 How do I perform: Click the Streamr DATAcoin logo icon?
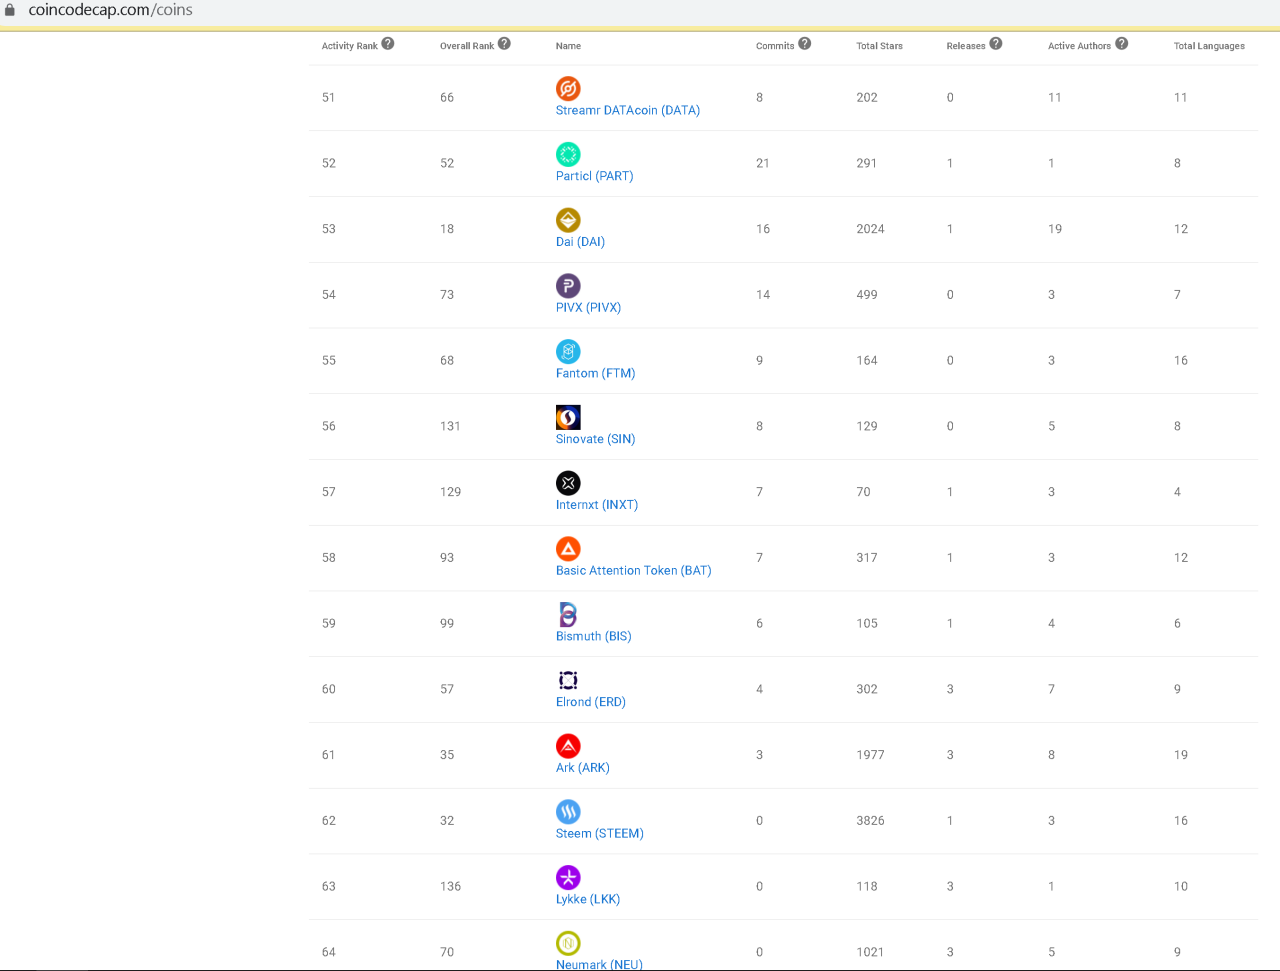[x=568, y=88]
